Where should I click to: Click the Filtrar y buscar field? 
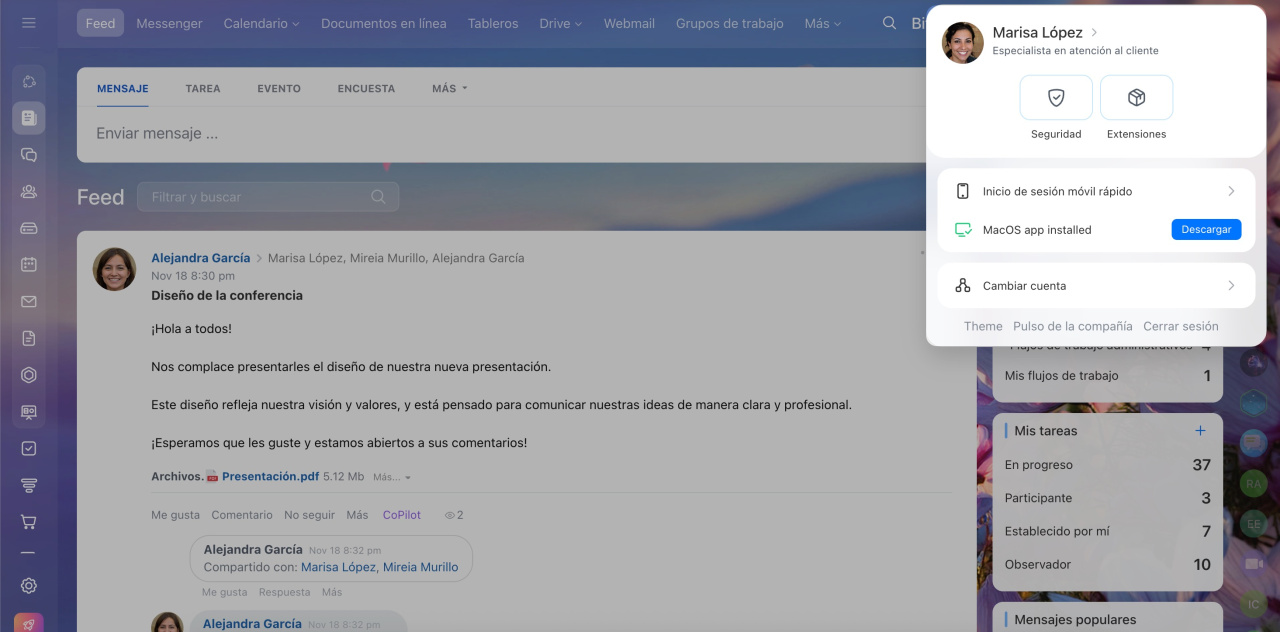258,197
